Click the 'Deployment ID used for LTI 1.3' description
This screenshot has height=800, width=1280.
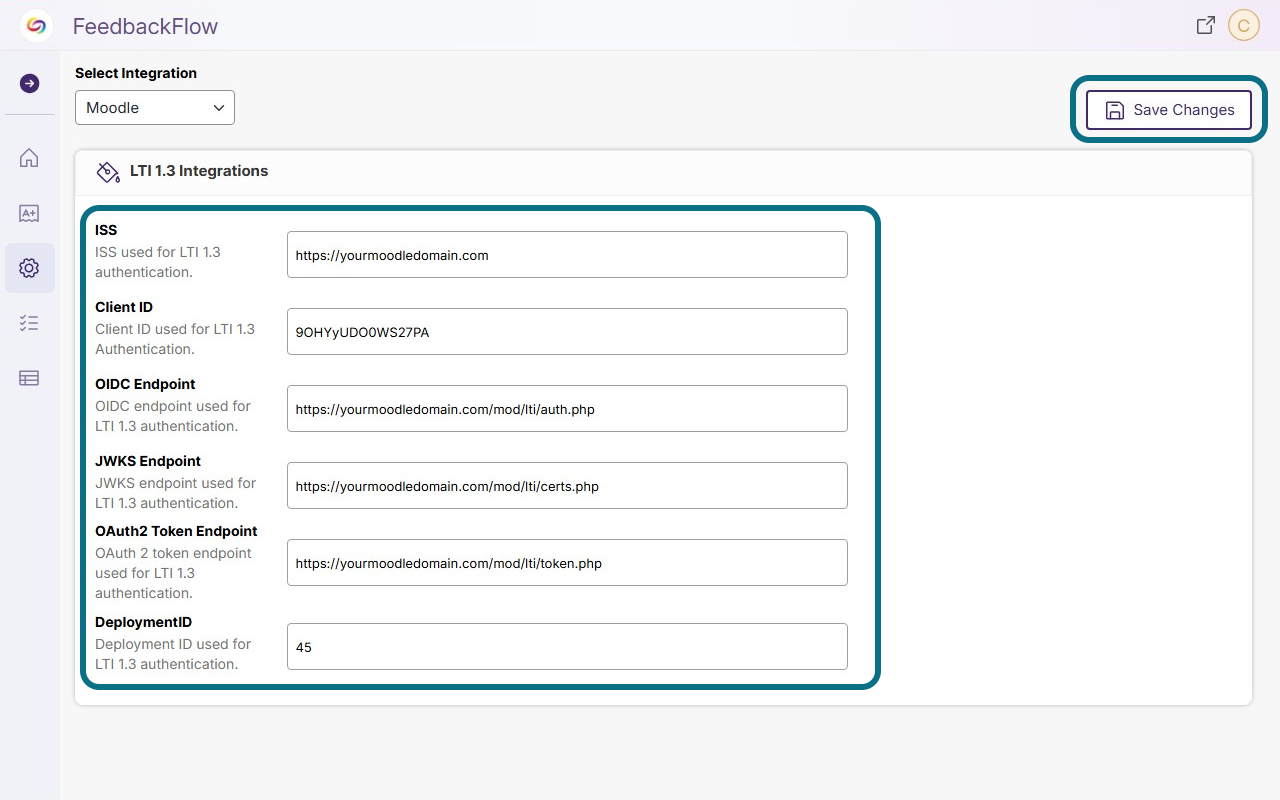coord(173,654)
